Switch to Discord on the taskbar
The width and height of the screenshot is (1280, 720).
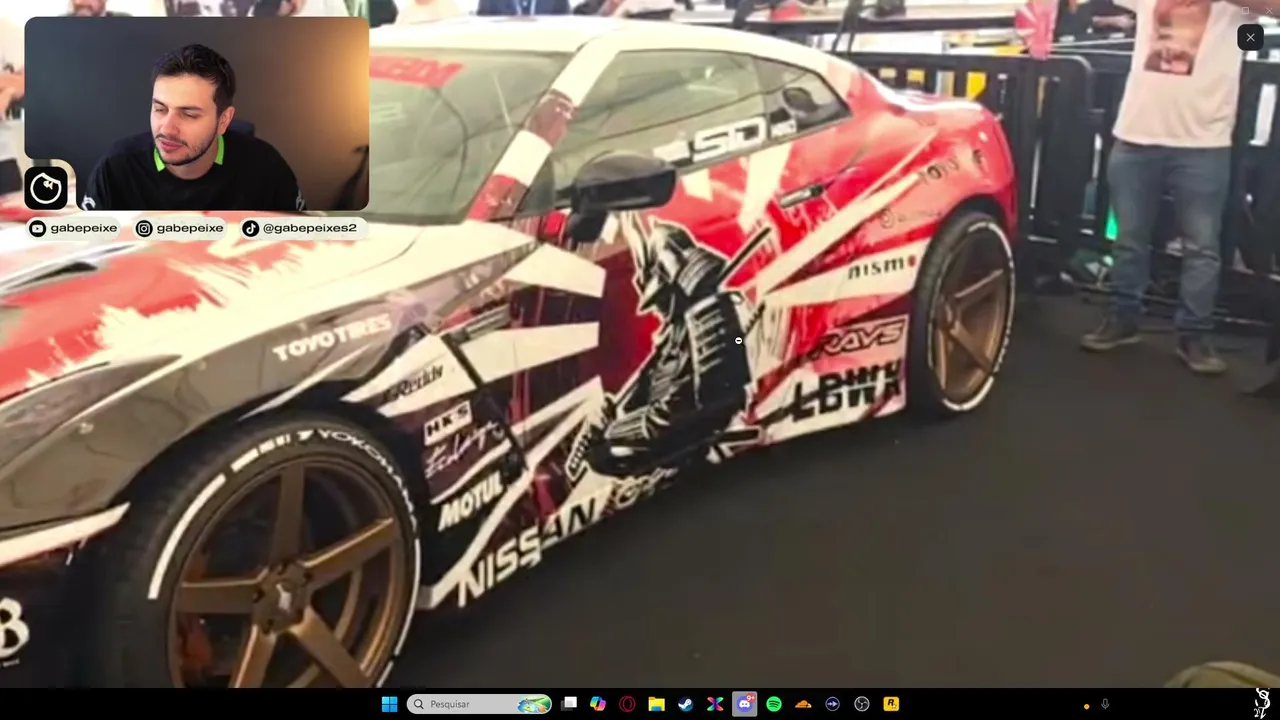(x=744, y=704)
